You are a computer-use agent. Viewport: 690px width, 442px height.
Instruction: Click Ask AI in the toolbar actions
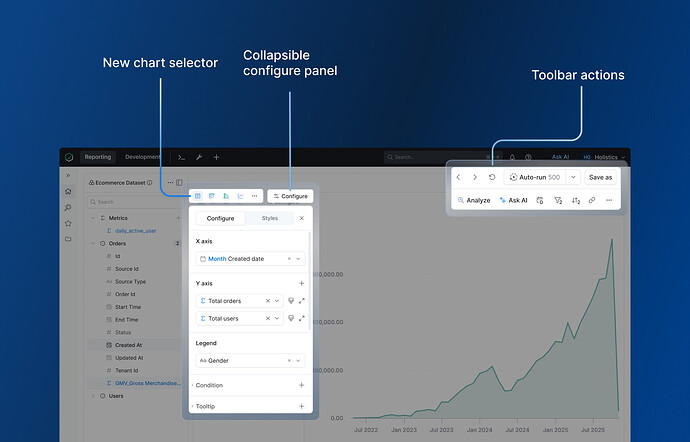[512, 200]
